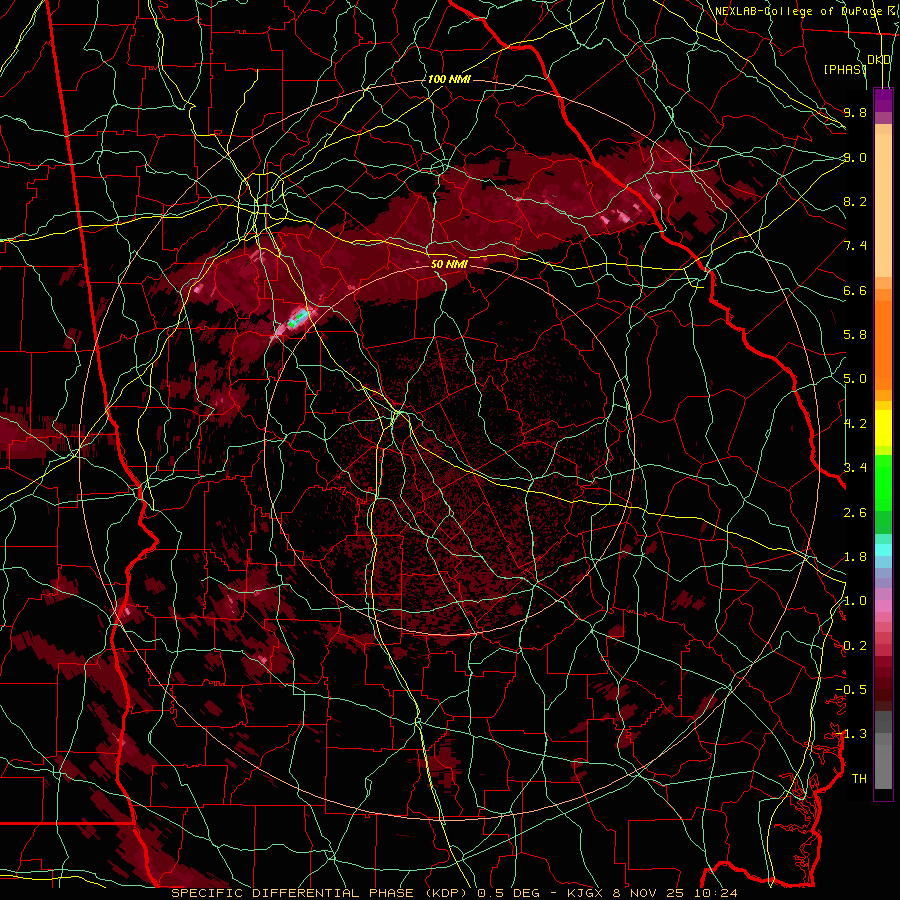The height and width of the screenshot is (900, 900).
Task: Click the 1.0 value on the color scale
Action: click(x=855, y=601)
